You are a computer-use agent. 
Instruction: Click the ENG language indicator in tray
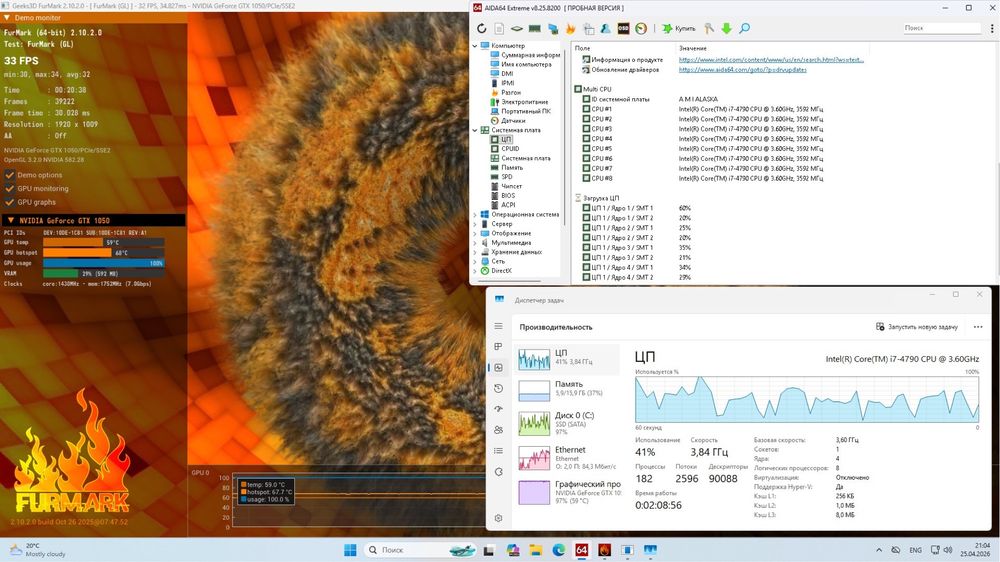pyautogui.click(x=915, y=550)
